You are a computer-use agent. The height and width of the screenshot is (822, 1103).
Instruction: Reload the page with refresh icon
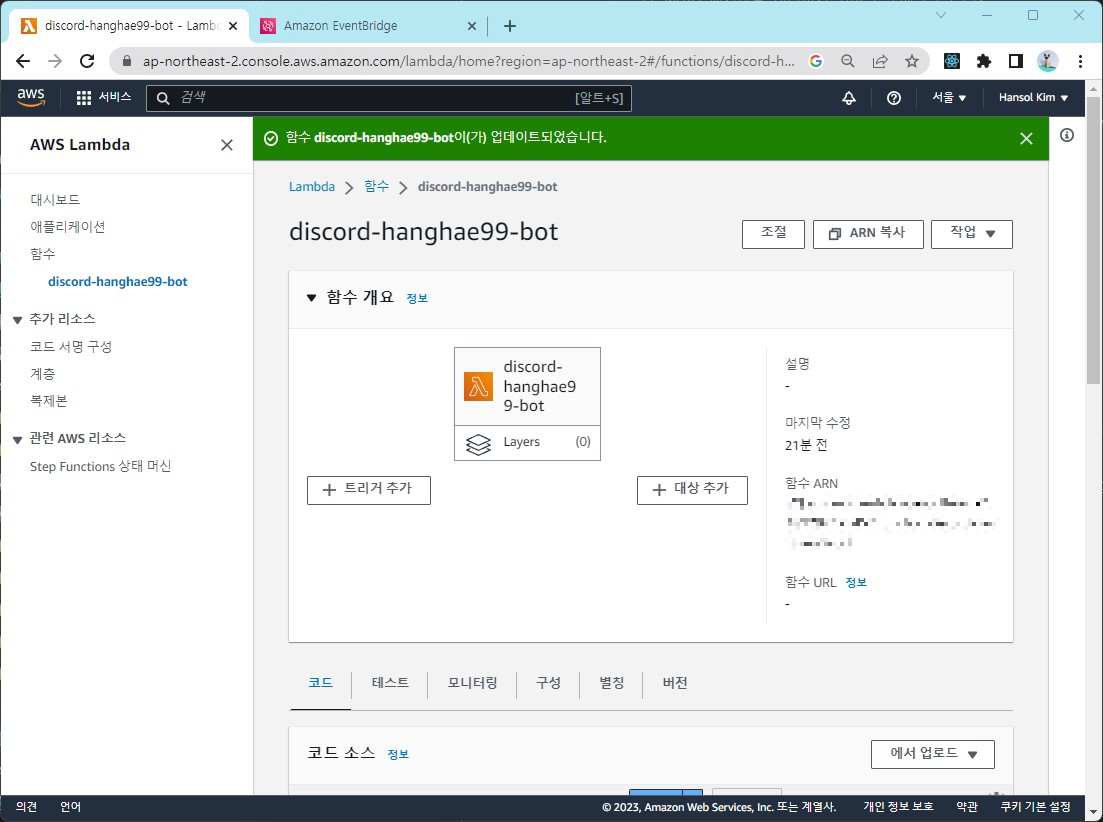click(x=87, y=61)
